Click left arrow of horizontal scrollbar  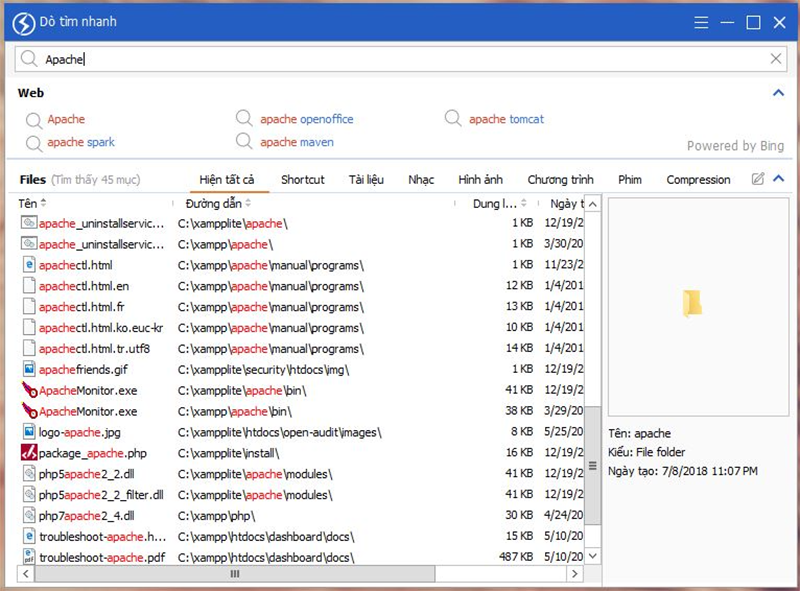(x=26, y=574)
